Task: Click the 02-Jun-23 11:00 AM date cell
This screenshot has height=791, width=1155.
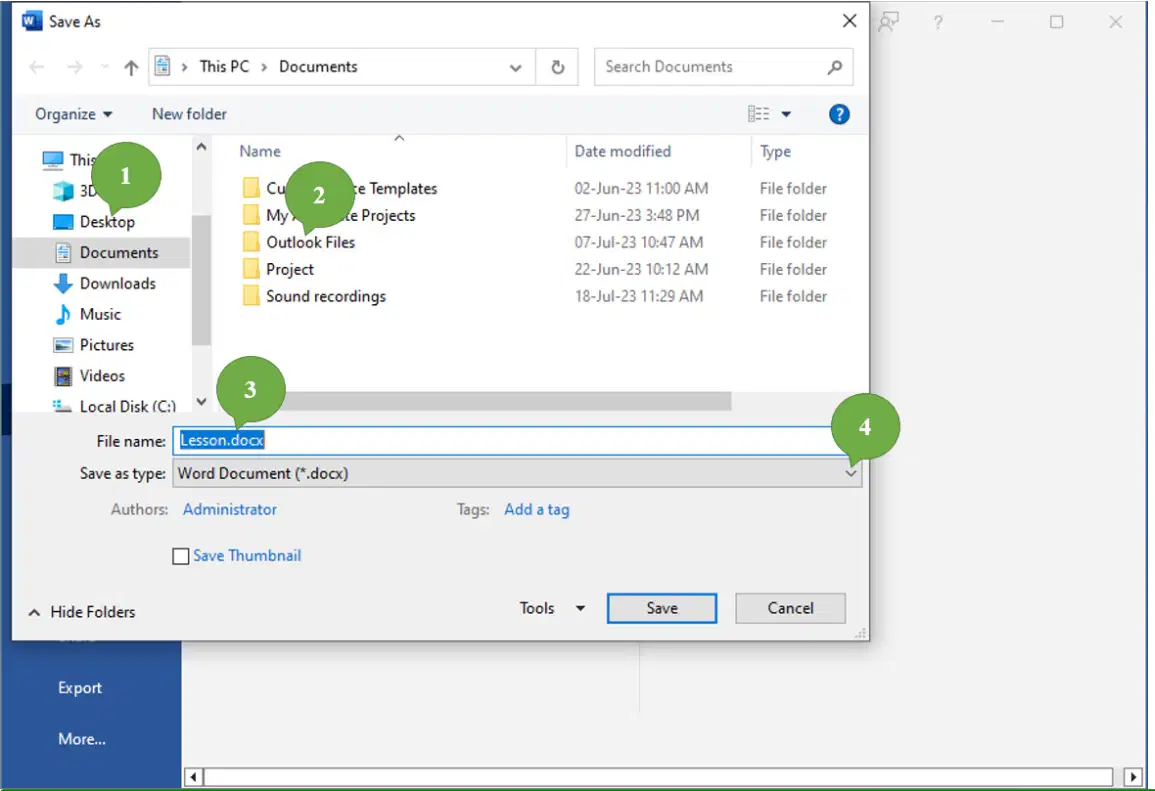Action: 641,189
